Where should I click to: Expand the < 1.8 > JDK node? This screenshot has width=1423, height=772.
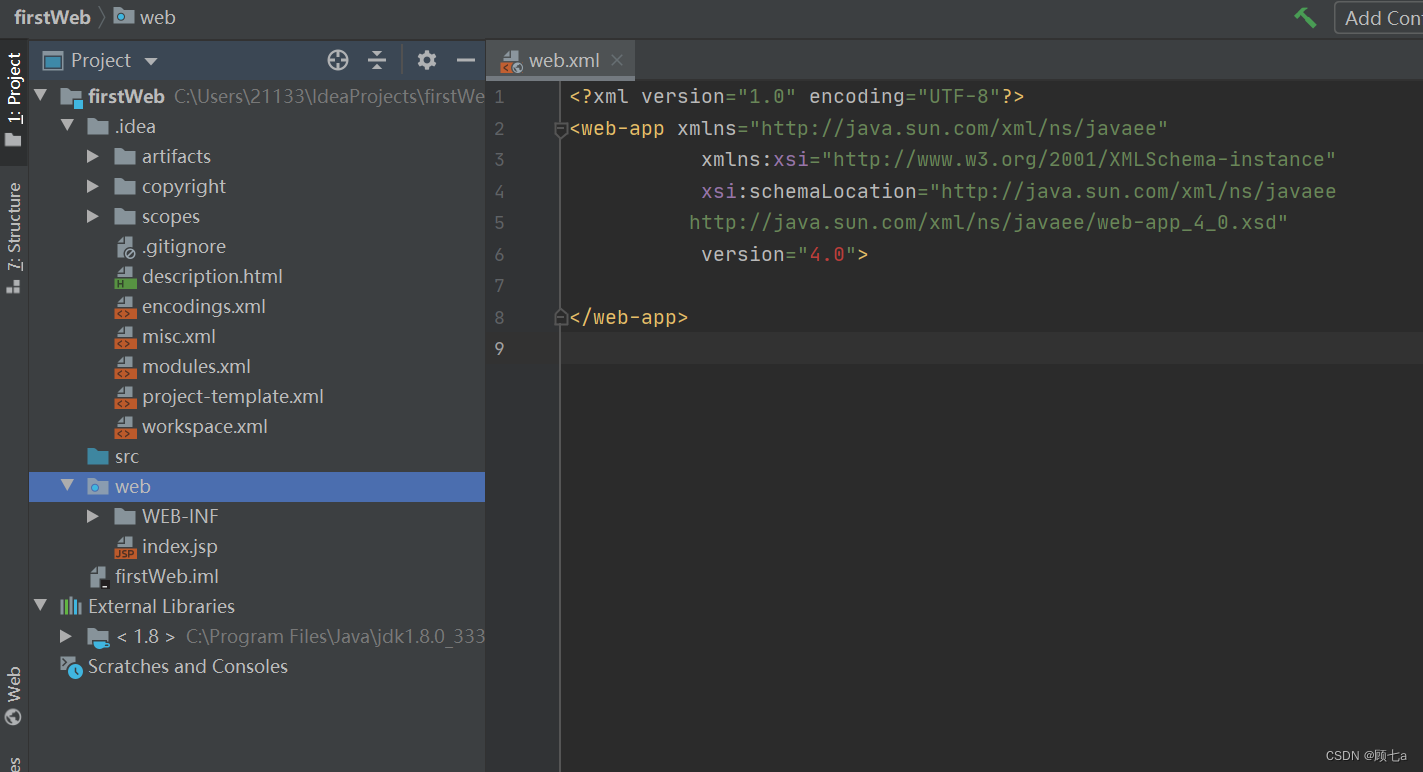(66, 636)
